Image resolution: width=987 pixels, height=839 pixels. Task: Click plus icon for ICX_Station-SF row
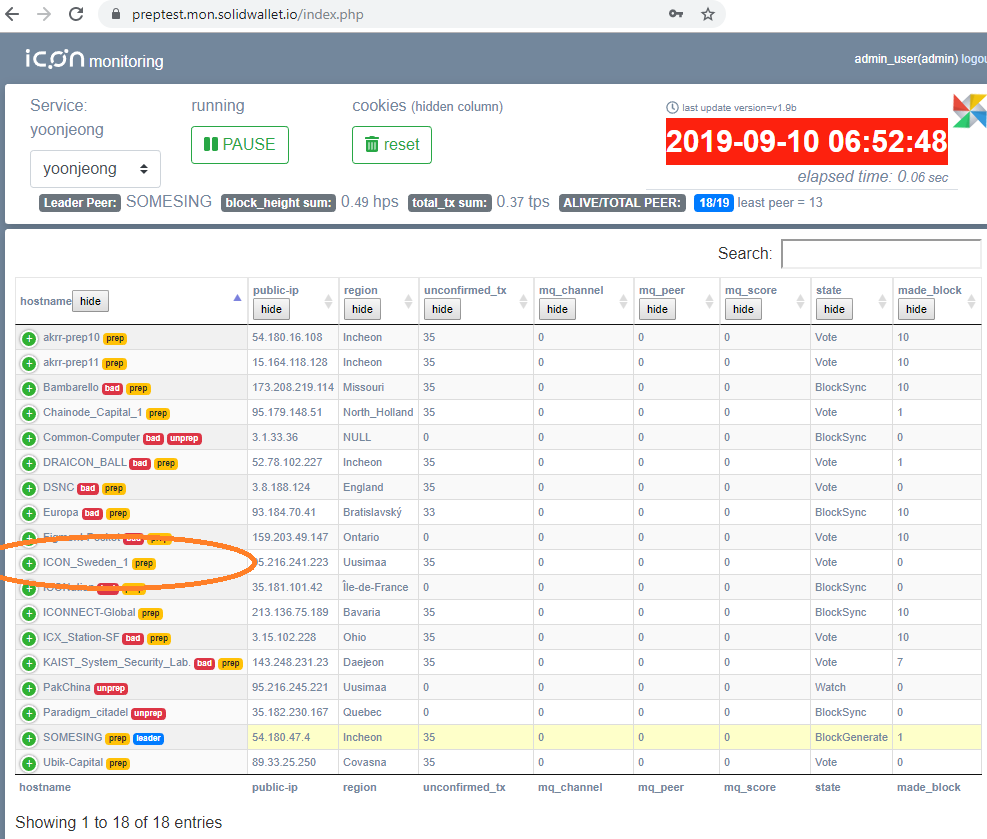(x=29, y=638)
